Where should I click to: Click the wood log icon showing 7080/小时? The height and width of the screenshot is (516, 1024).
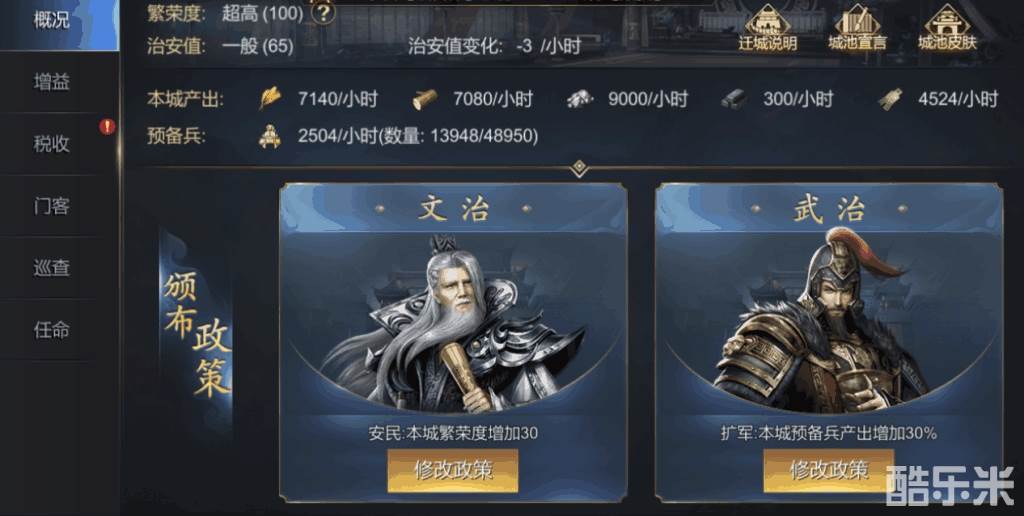[x=425, y=99]
